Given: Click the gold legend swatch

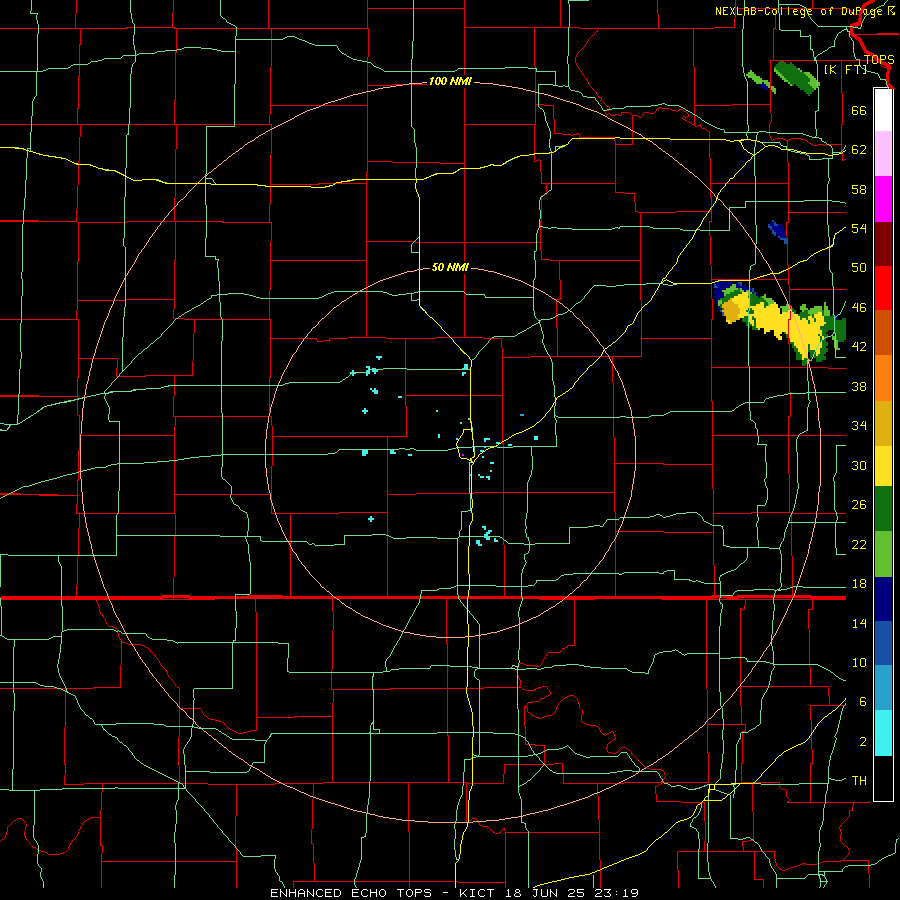Looking at the screenshot, I should point(883,423).
